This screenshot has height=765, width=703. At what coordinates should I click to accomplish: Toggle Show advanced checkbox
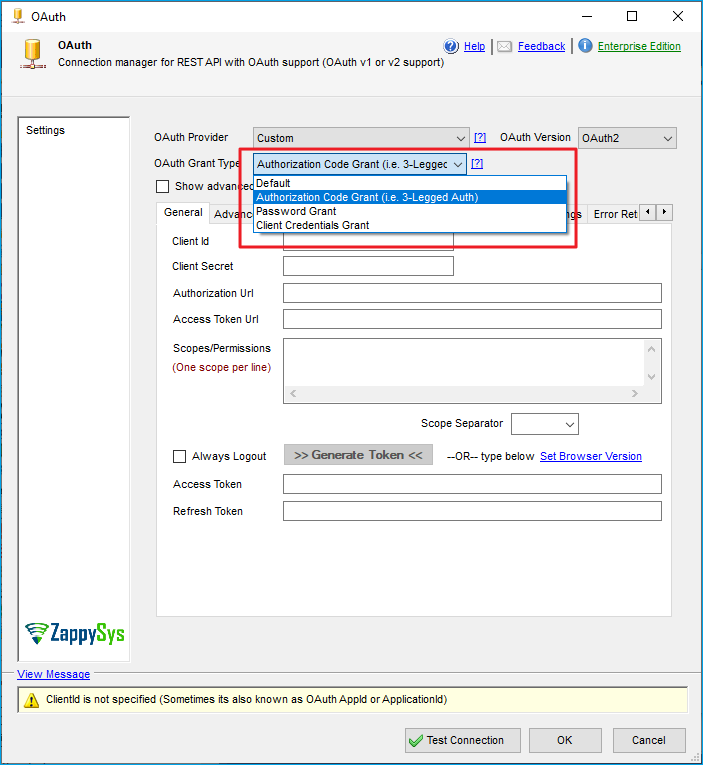[x=162, y=186]
